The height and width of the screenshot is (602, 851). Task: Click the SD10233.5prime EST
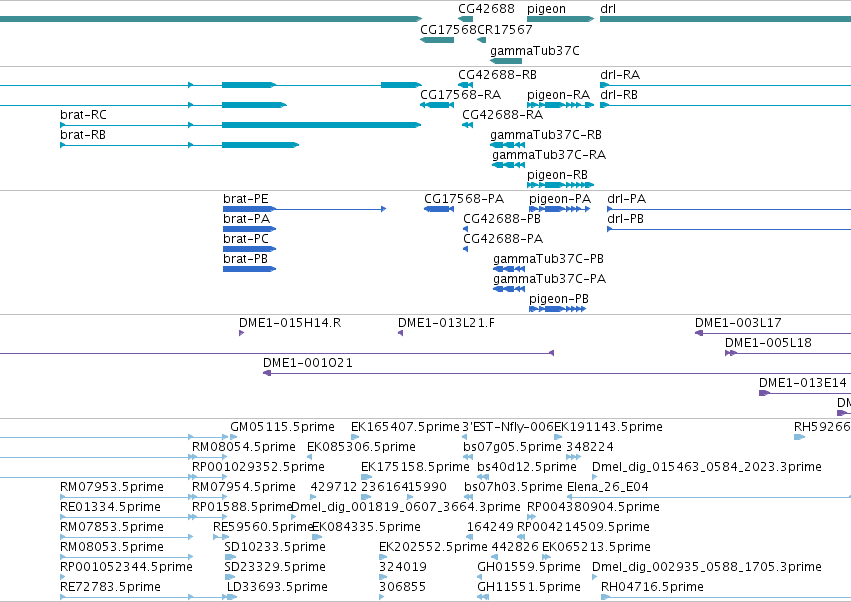coord(230,557)
